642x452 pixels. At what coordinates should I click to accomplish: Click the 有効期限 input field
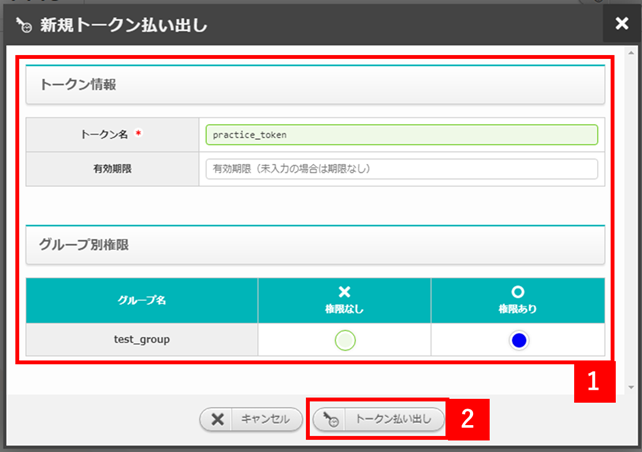pos(402,169)
